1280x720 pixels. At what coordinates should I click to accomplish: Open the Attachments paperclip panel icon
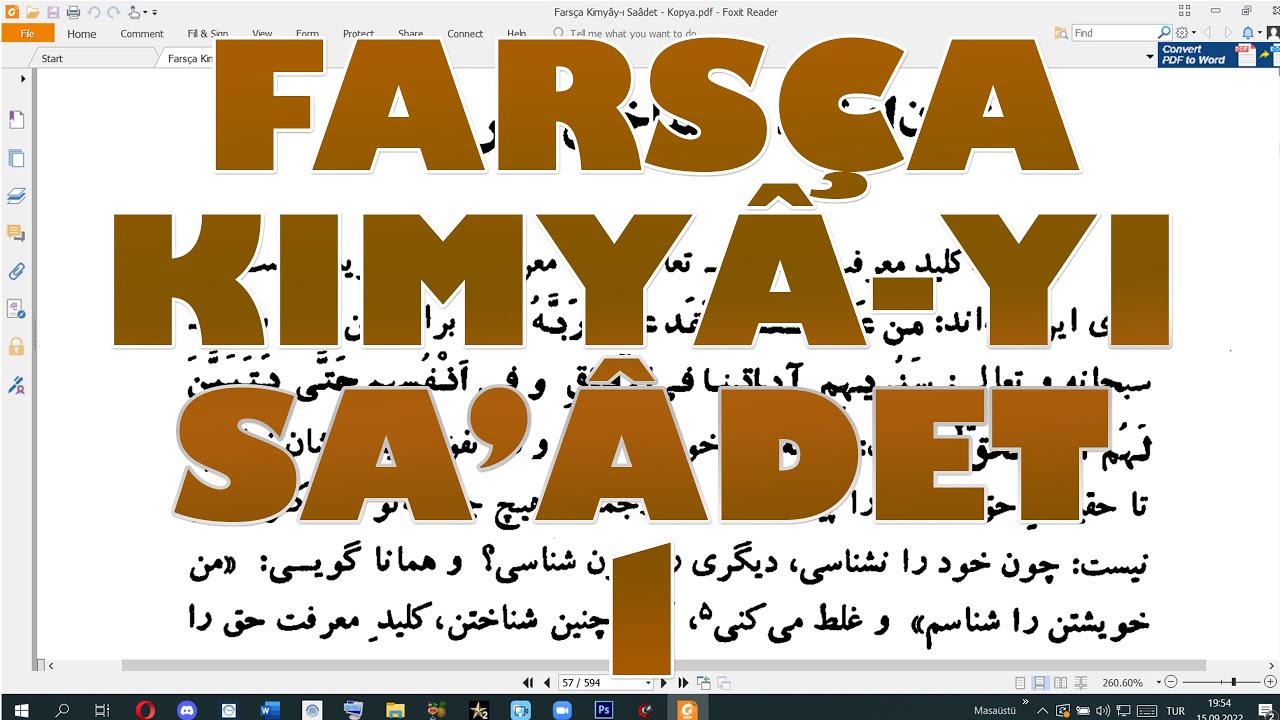[16, 271]
